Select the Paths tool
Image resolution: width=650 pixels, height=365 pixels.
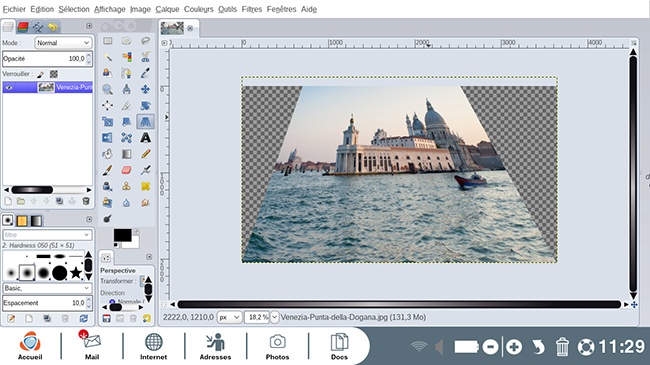(126, 73)
